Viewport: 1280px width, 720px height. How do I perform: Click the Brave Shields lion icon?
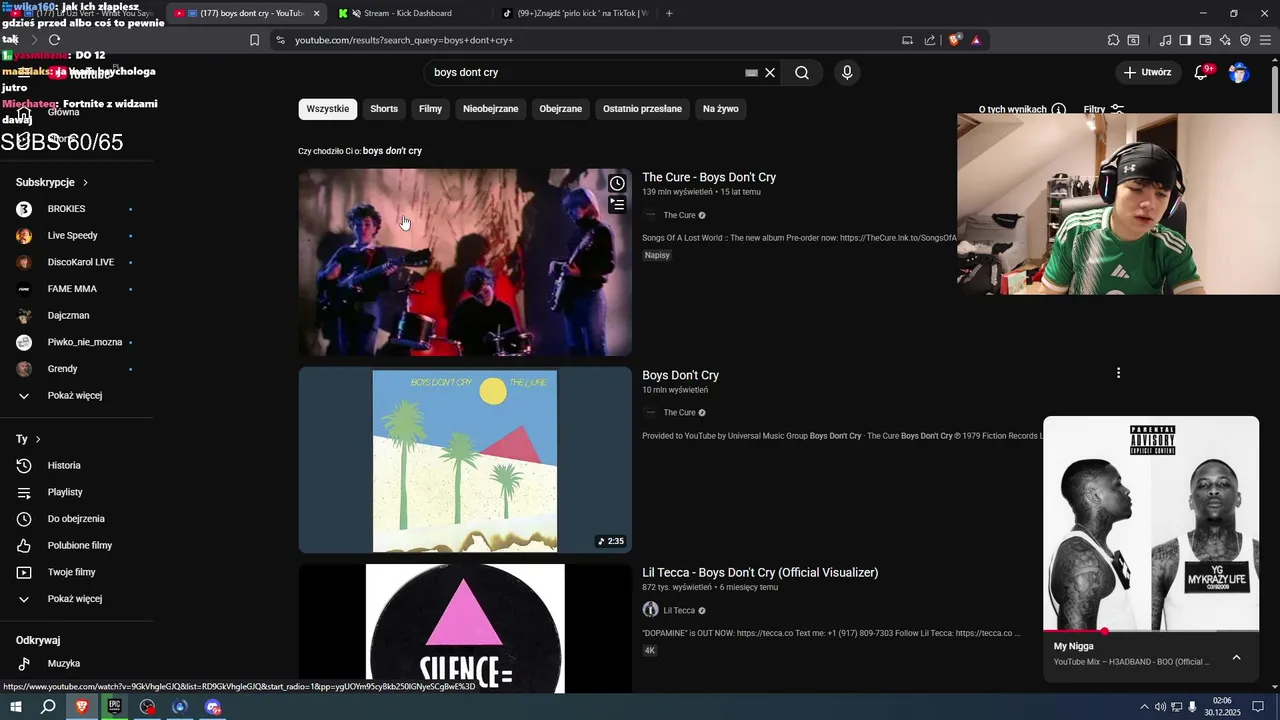pyautogui.click(x=955, y=40)
